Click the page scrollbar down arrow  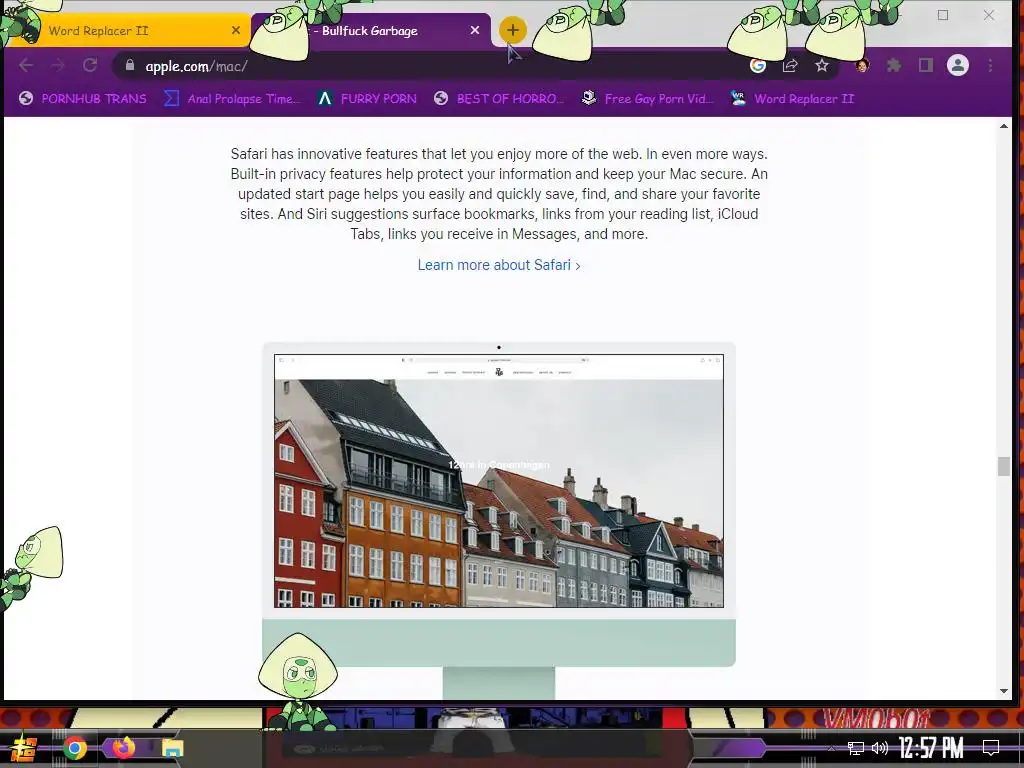(1004, 691)
